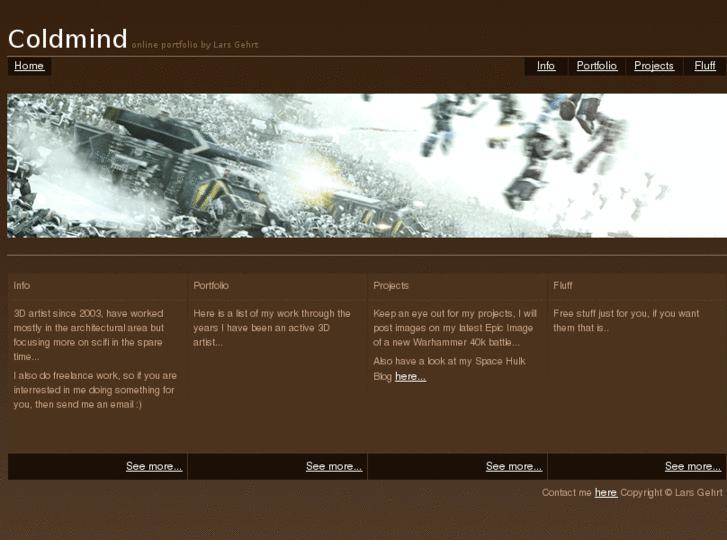Click the 'Free stuff just for you' text
Viewport: 727px width, 545px height.
coord(626,321)
